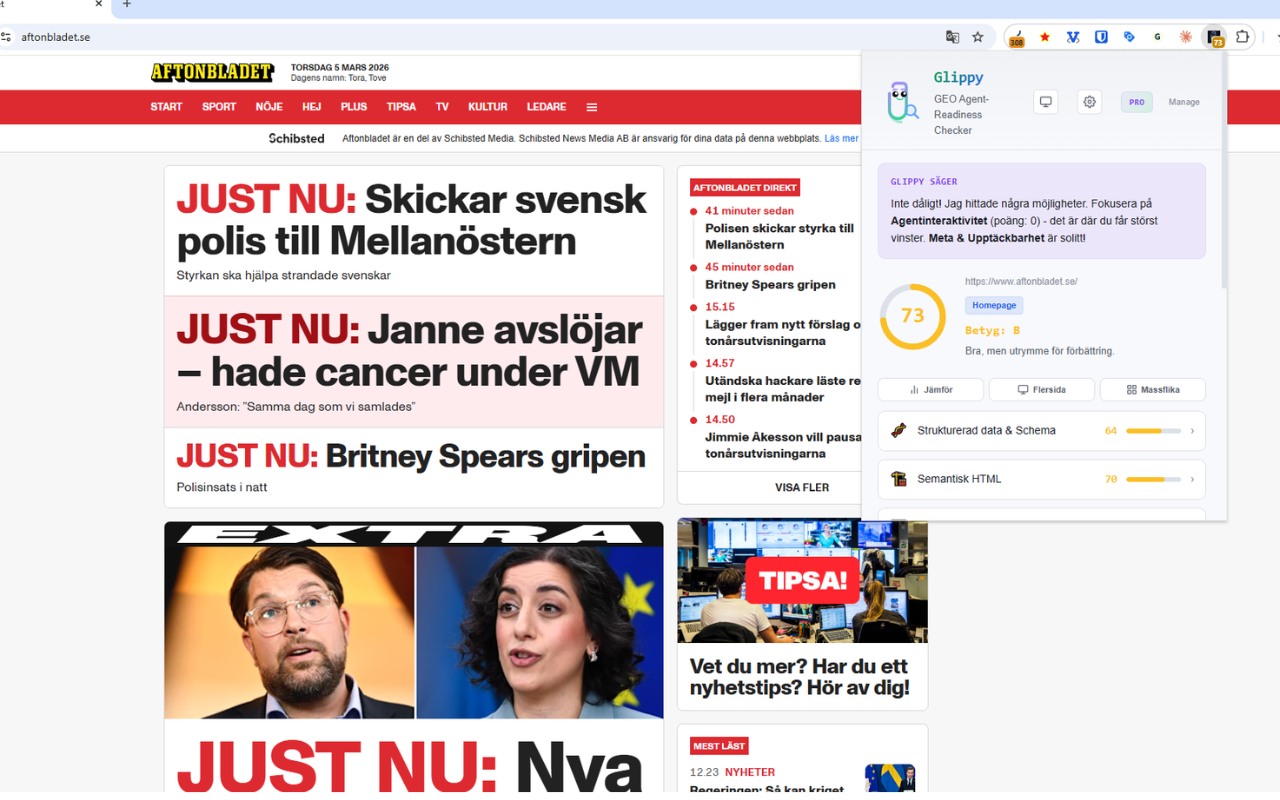Open the SPORT section in navigation
The width and height of the screenshot is (1280, 800).
[219, 107]
